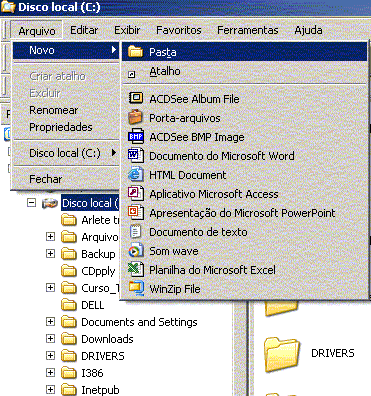
Task: Expand the DRIVERS folder tree node
Action: click(50, 356)
